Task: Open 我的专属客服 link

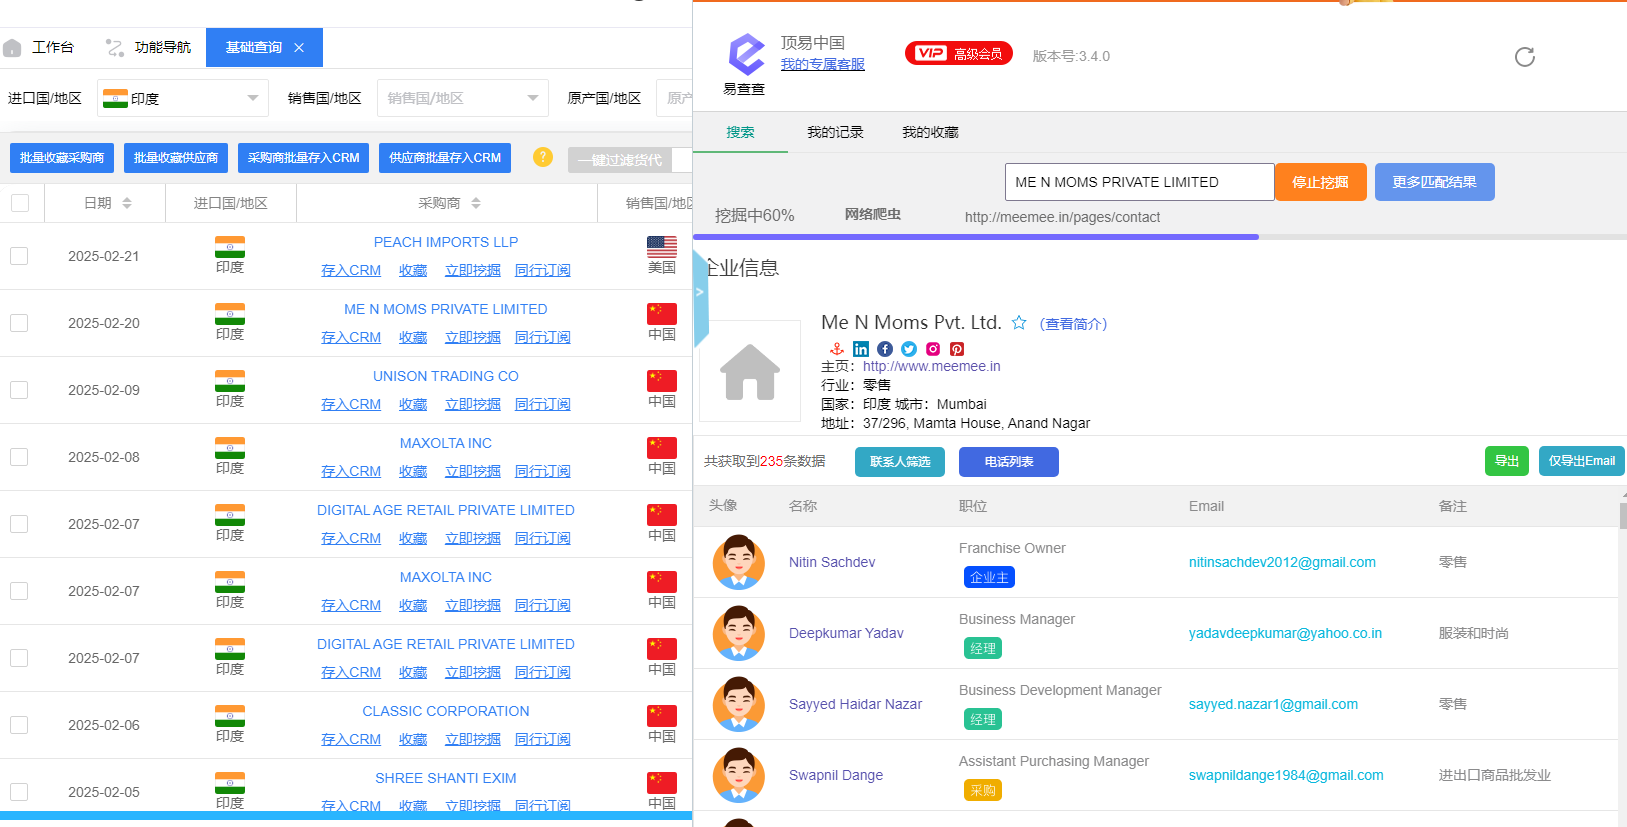Action: point(823,64)
